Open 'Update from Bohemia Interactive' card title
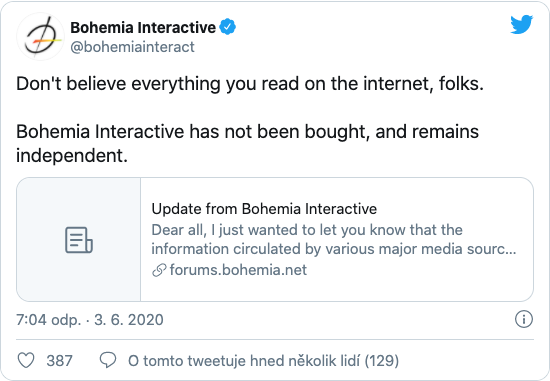 click(x=264, y=209)
